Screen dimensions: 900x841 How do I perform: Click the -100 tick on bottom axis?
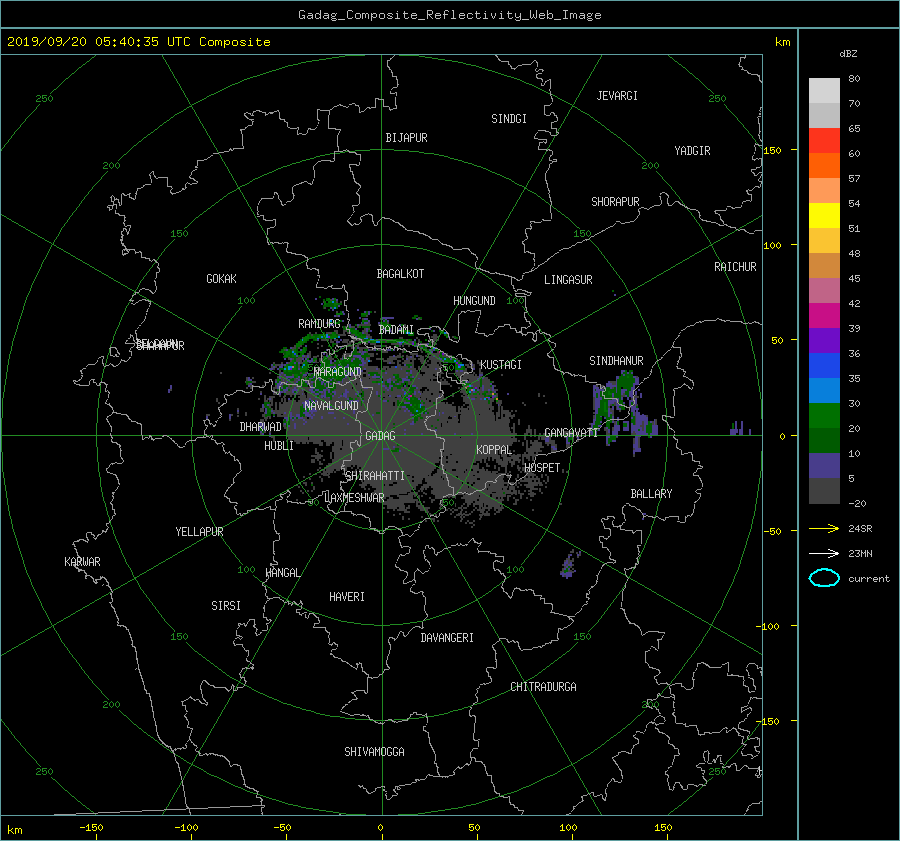[x=186, y=827]
